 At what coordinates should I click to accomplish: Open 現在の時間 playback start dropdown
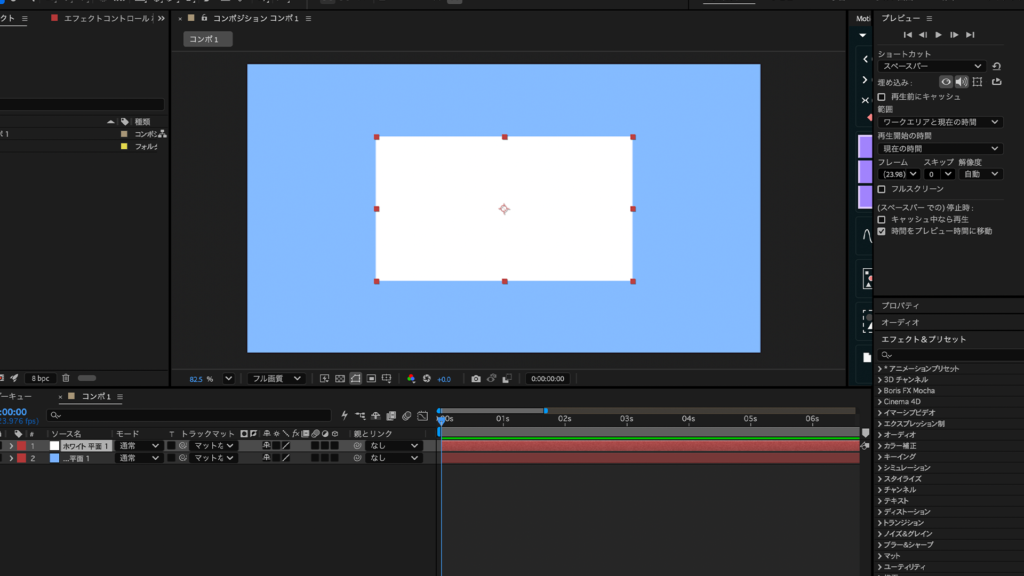click(940, 149)
